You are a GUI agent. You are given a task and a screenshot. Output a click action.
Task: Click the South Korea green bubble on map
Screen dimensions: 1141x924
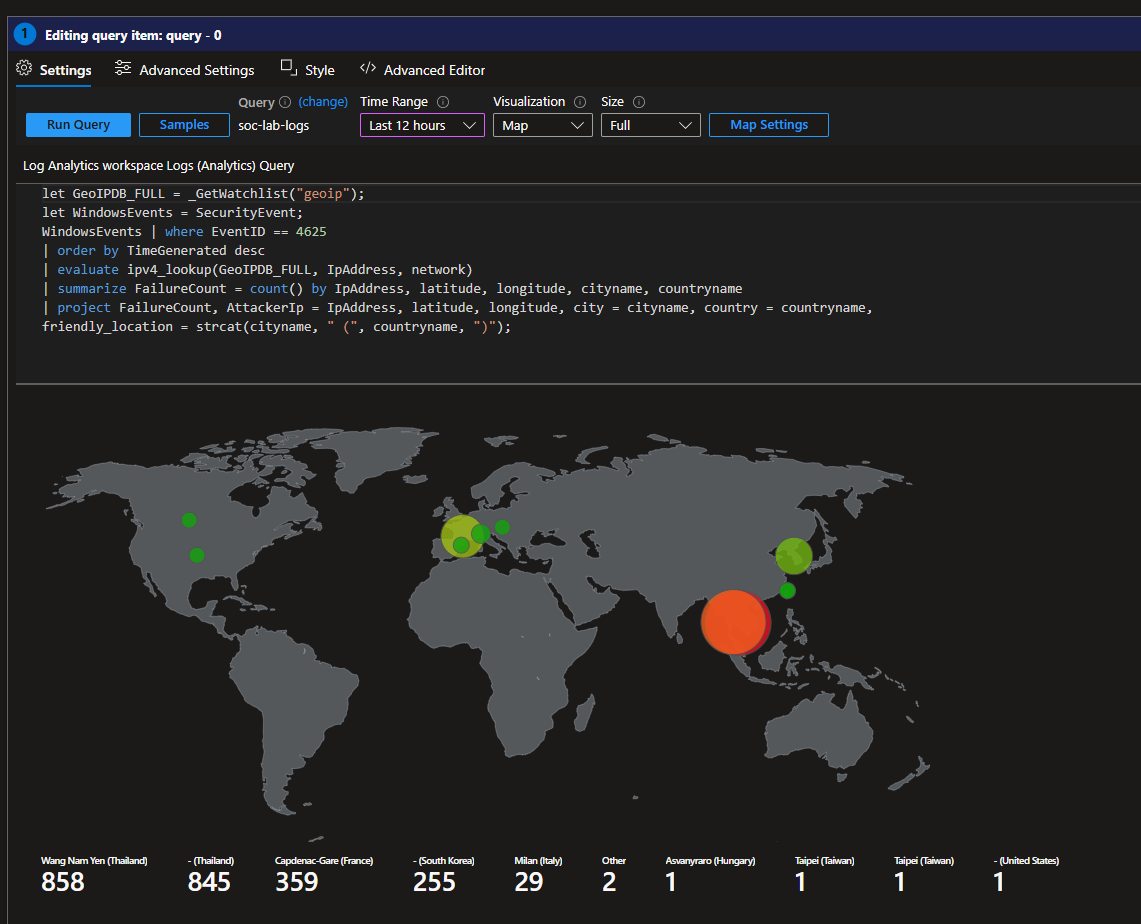point(793,555)
